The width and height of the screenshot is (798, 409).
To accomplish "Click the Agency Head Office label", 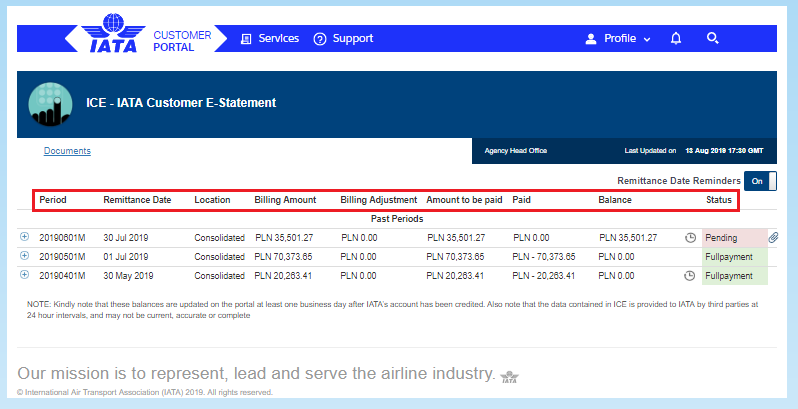I will 516,151.
